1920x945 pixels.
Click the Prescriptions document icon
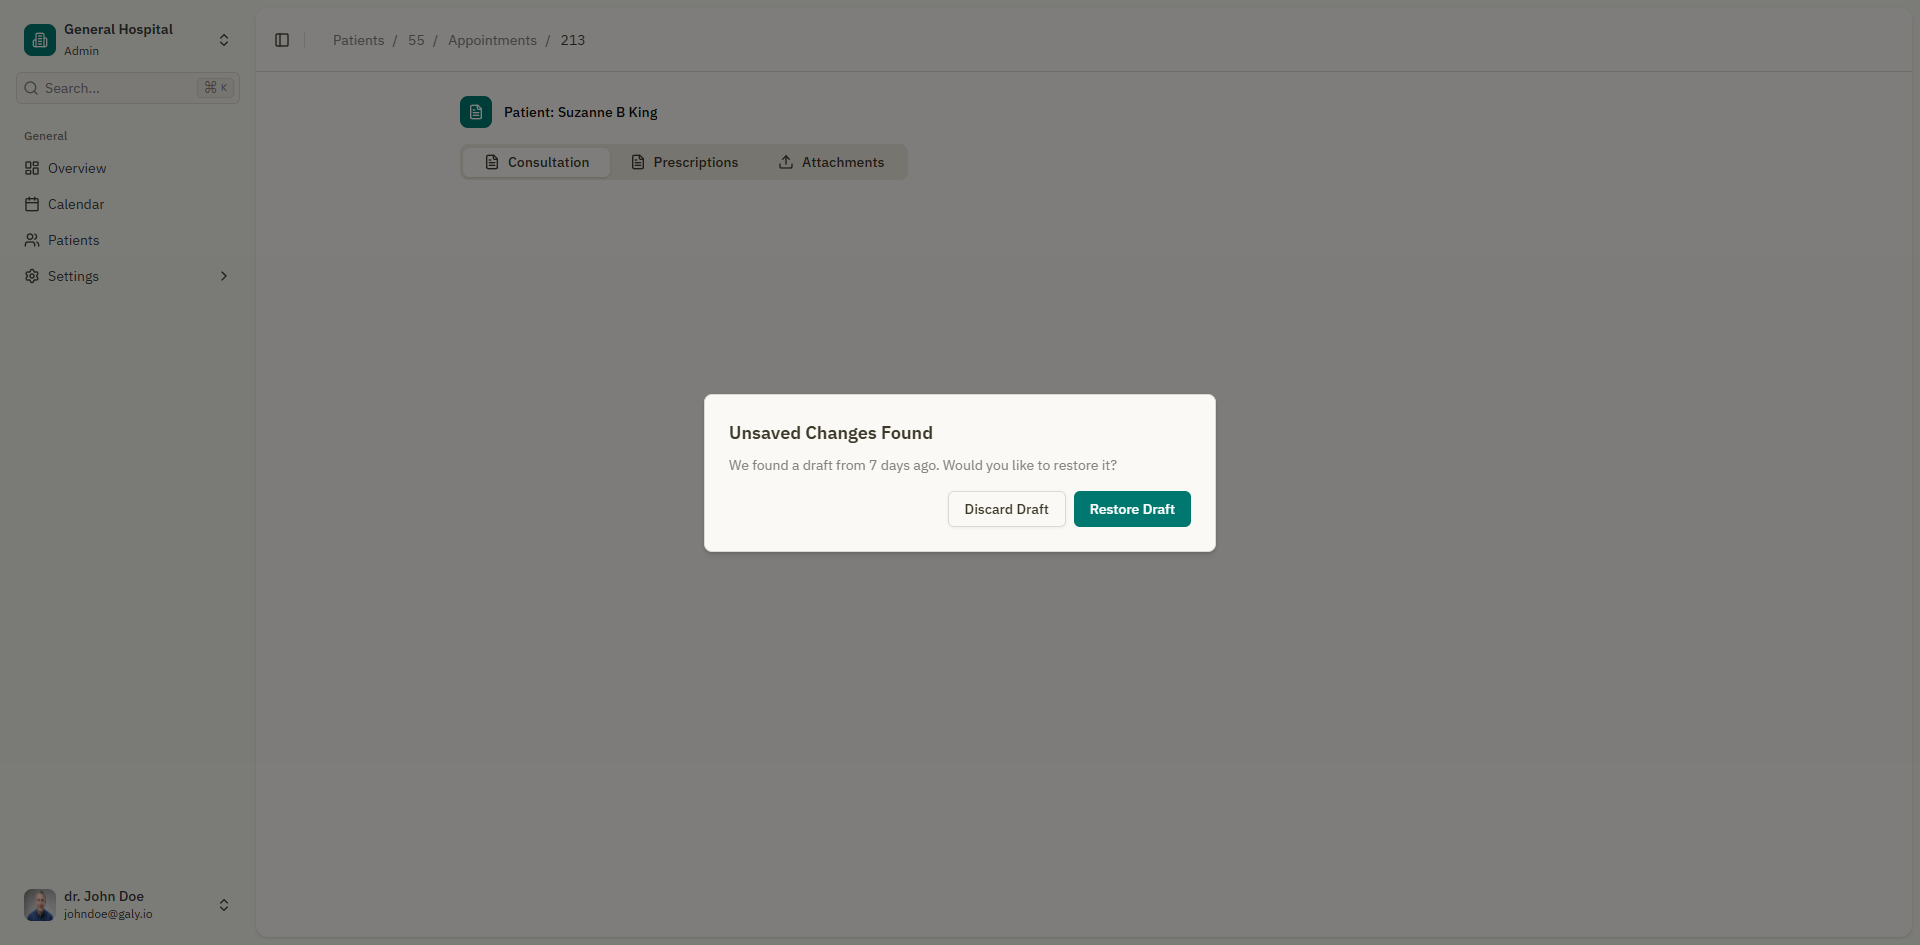click(639, 162)
